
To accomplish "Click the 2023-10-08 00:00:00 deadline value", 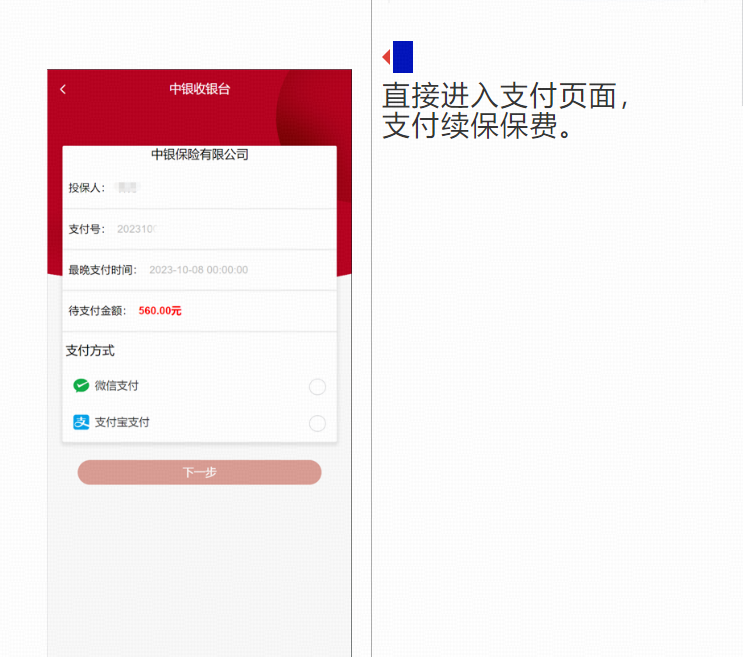I will [199, 270].
